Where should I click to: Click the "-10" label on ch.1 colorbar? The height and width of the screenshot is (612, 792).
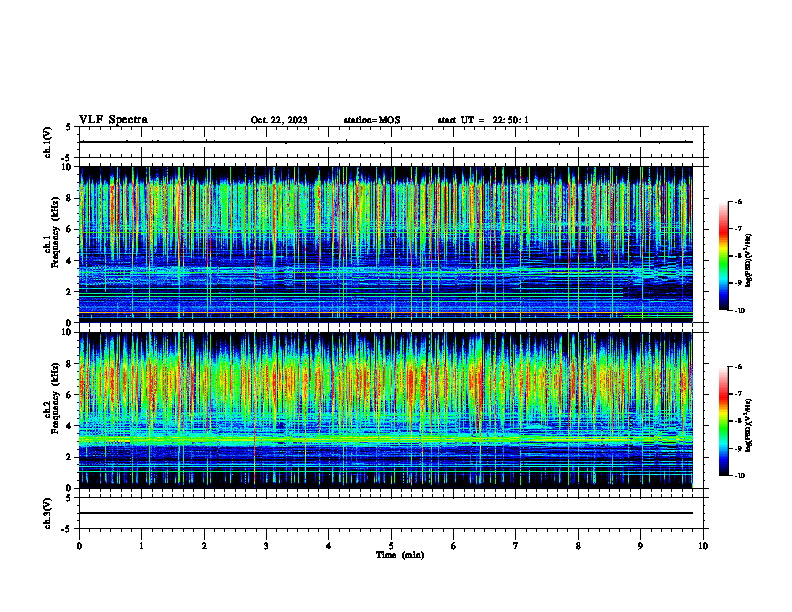[x=739, y=311]
